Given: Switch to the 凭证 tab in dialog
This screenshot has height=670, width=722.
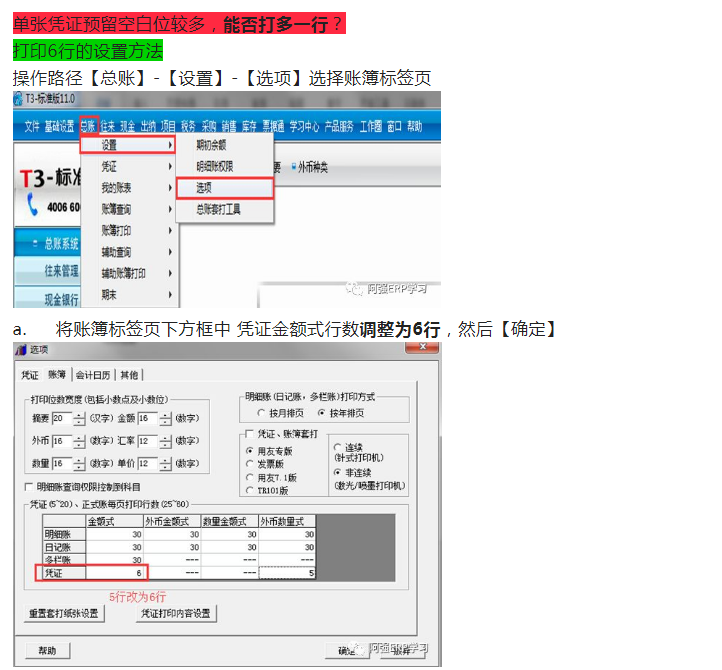Looking at the screenshot, I should (30, 375).
